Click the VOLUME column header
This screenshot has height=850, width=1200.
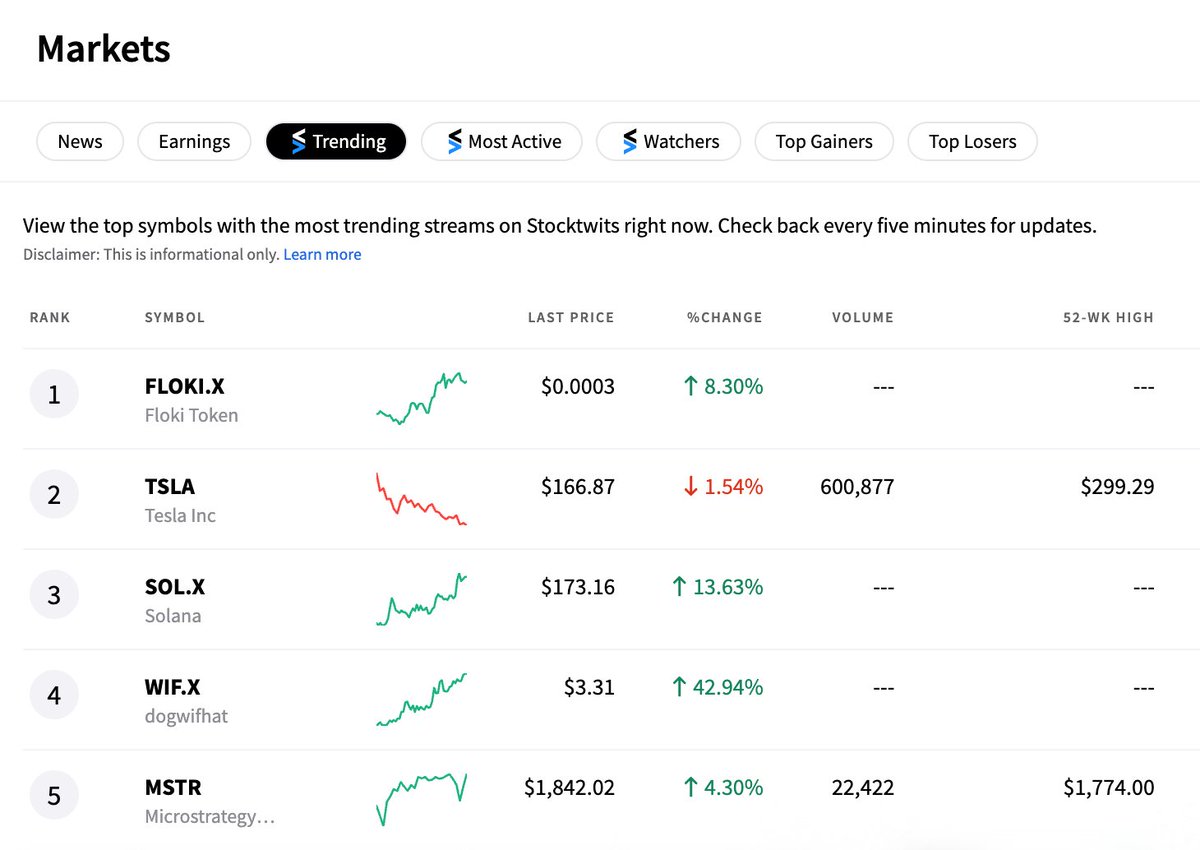click(x=863, y=317)
